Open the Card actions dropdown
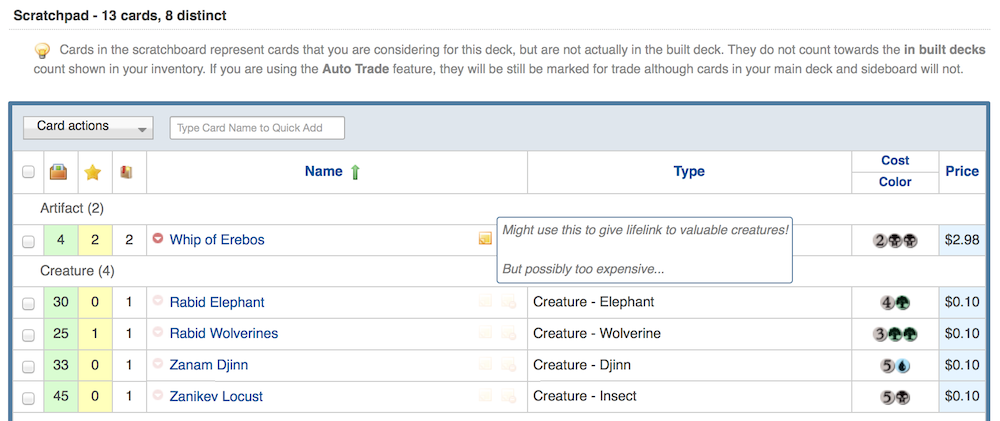This screenshot has height=421, width=1000. [88, 127]
